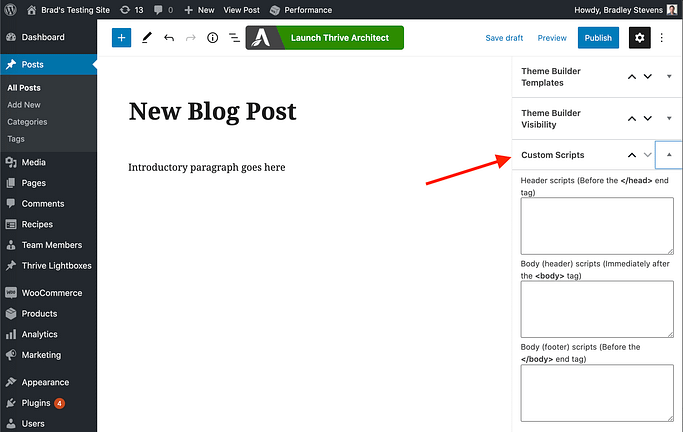
Task: Open the updates icon showing 13
Action: (x=130, y=9)
